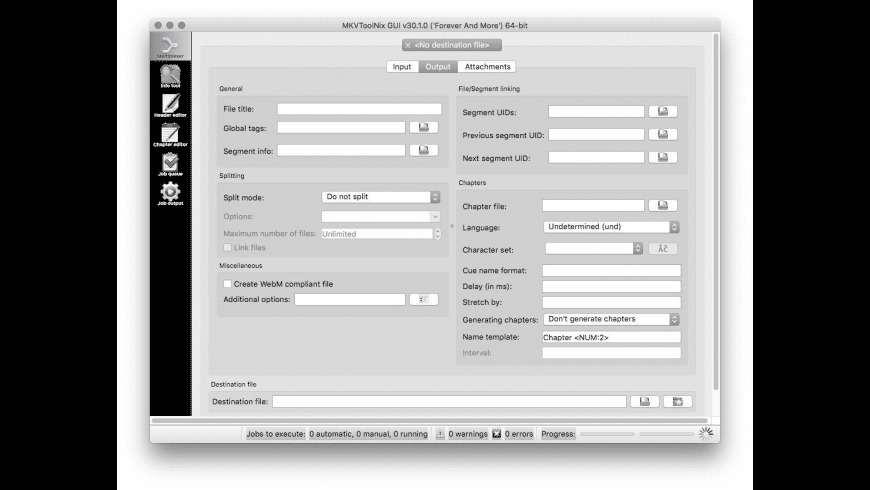Toggle the Link files checkbox

point(227,247)
